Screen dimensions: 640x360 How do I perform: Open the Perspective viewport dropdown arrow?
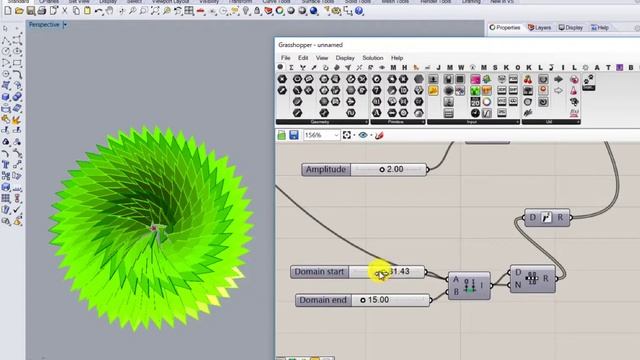[x=65, y=25]
